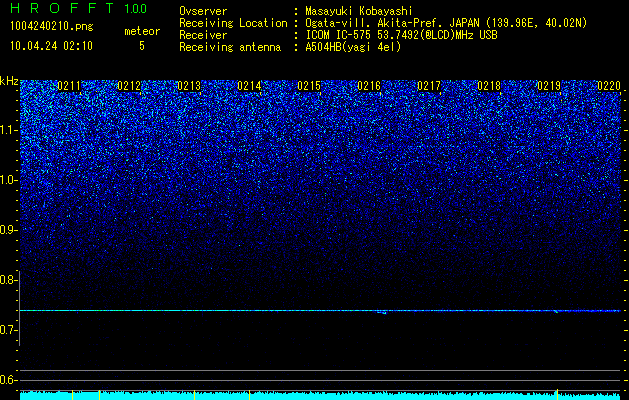
Task: Click the 0218 time label
Action: (489, 86)
